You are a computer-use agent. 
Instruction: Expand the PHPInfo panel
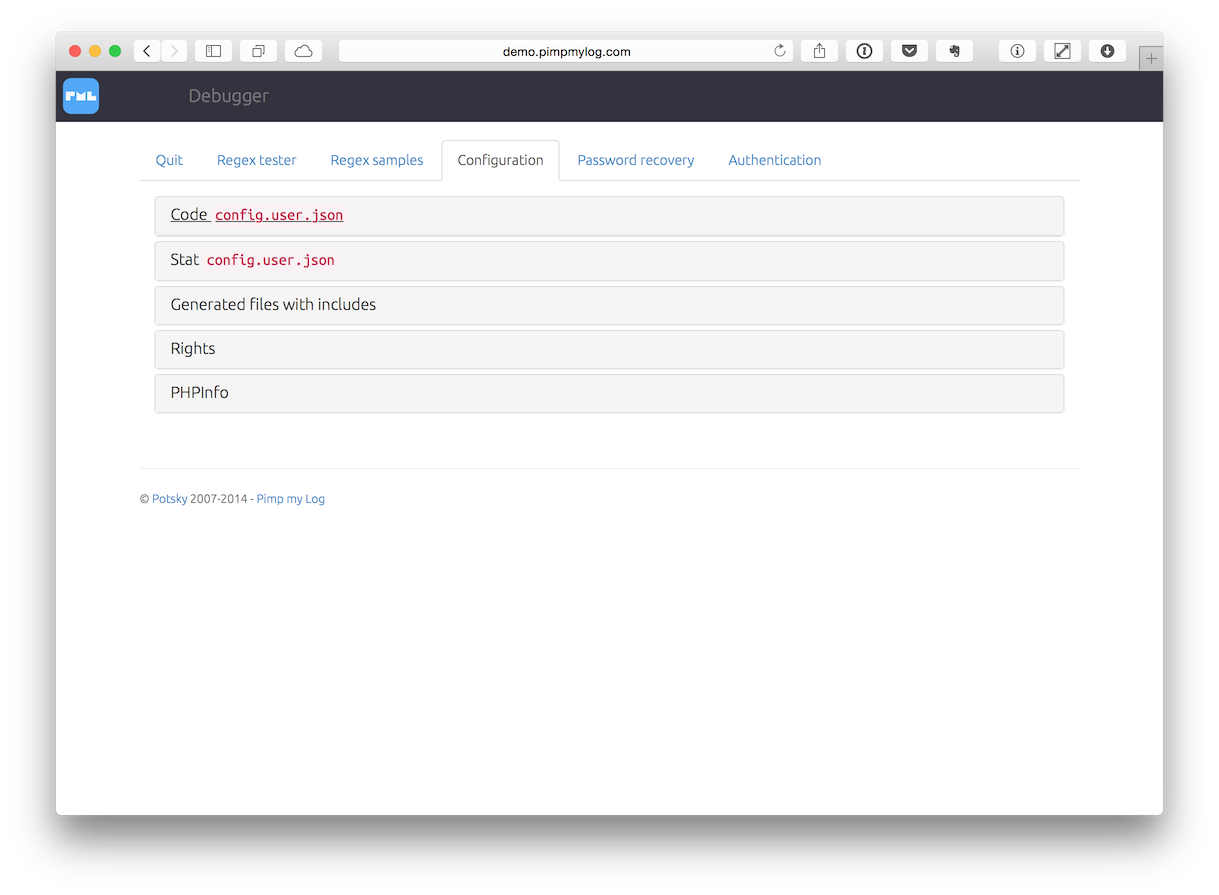(x=609, y=392)
